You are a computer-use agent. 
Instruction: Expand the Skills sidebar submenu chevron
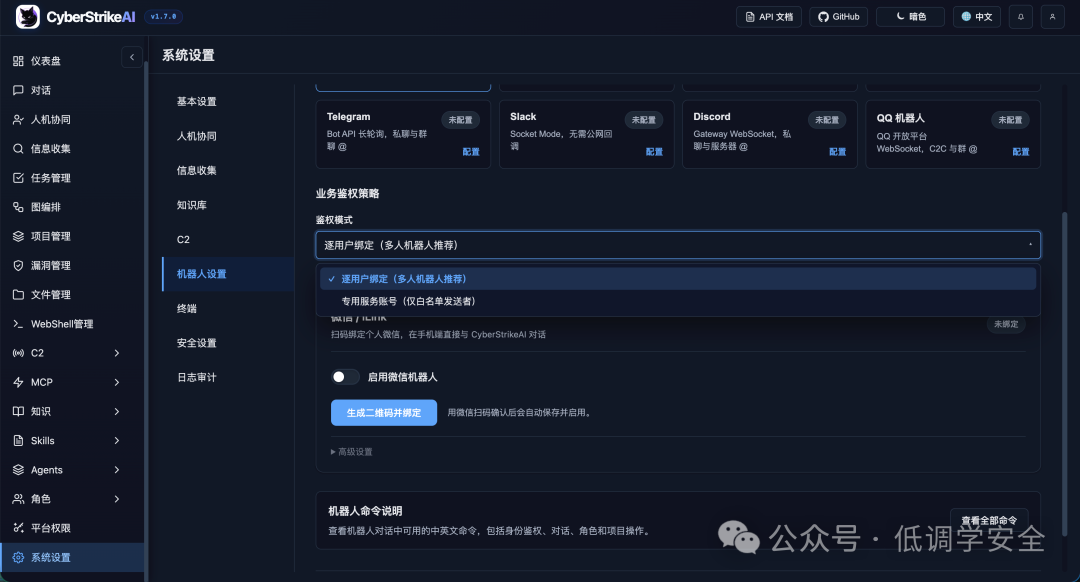tap(116, 440)
